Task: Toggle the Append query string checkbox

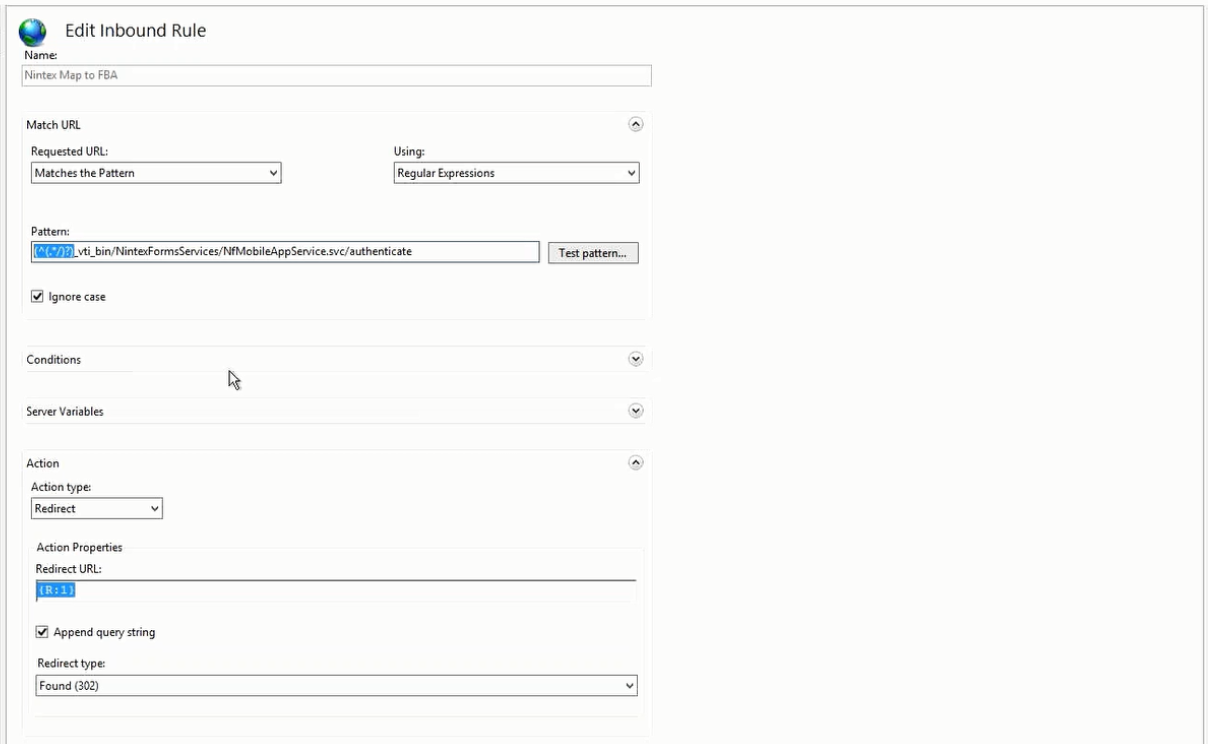Action: (43, 632)
